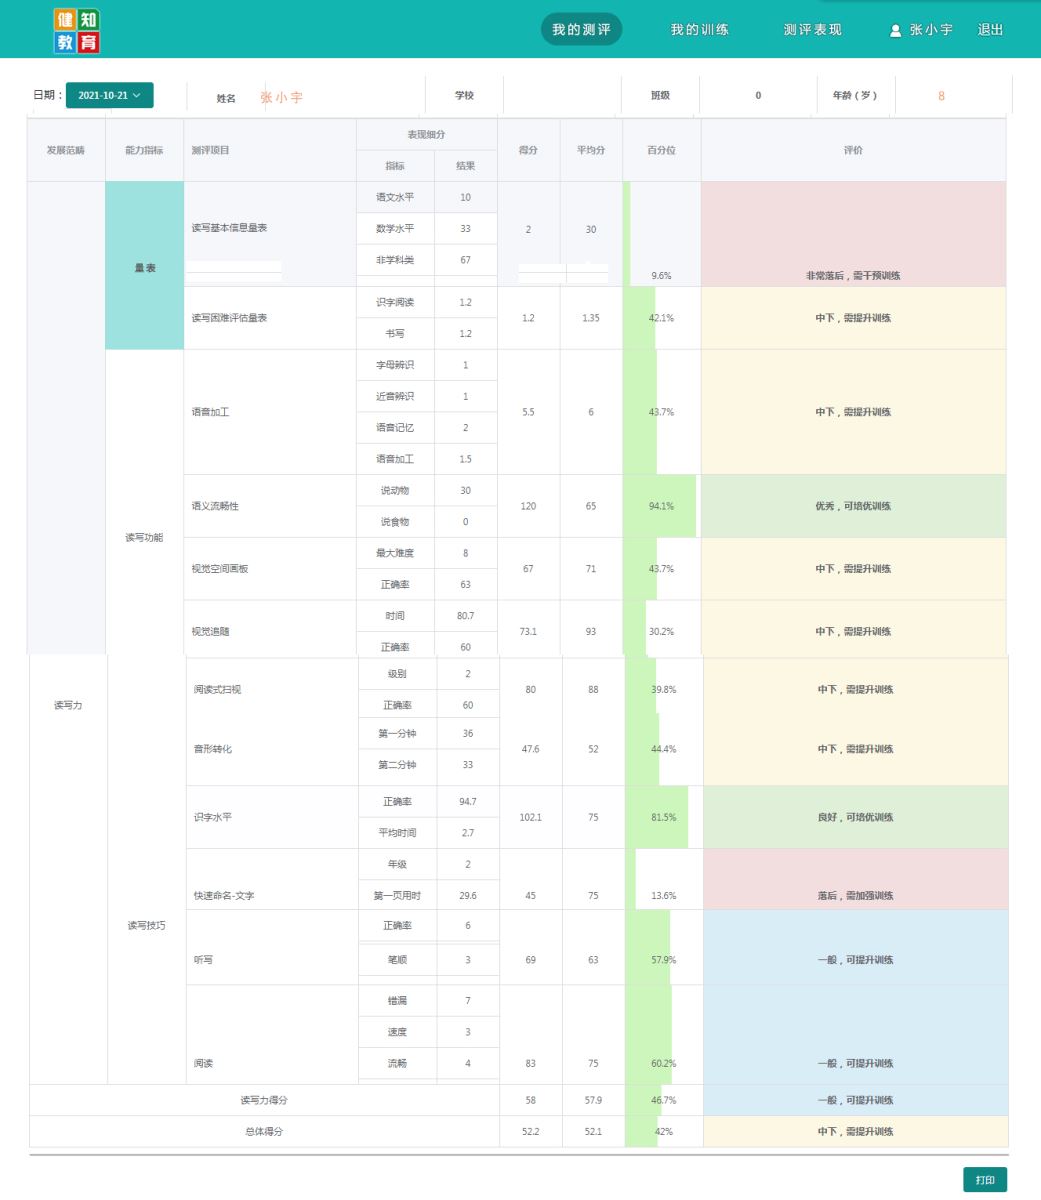Click the 优秀，可培优训练 green evaluation cell
Viewport: 1041px width, 1200px height.
coord(853,506)
